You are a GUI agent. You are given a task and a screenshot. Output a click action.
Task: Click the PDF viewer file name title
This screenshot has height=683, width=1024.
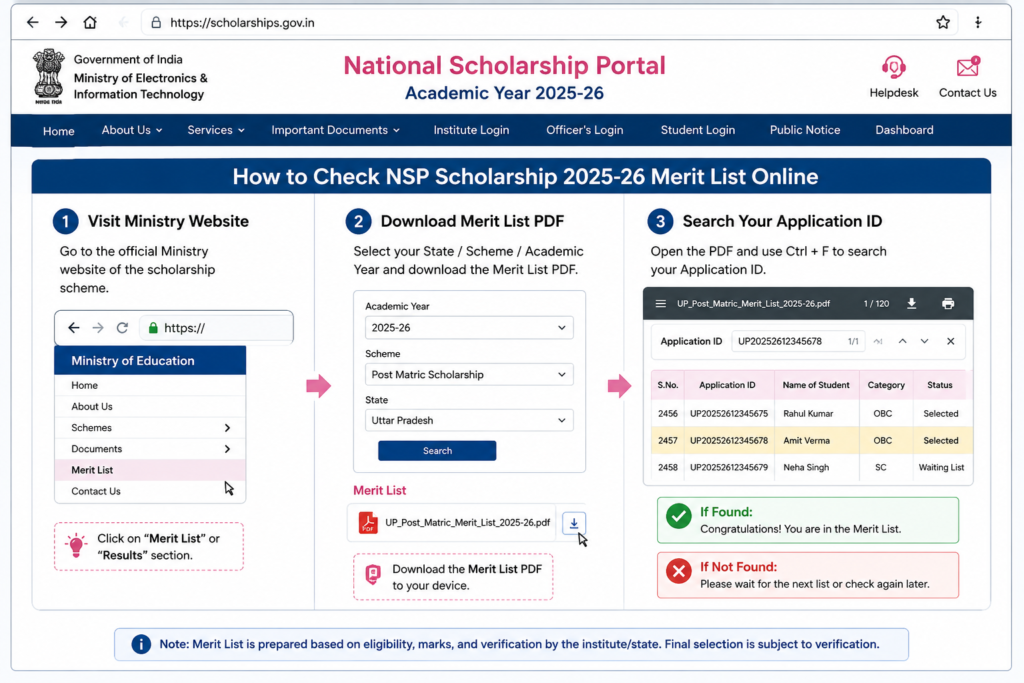(x=754, y=304)
